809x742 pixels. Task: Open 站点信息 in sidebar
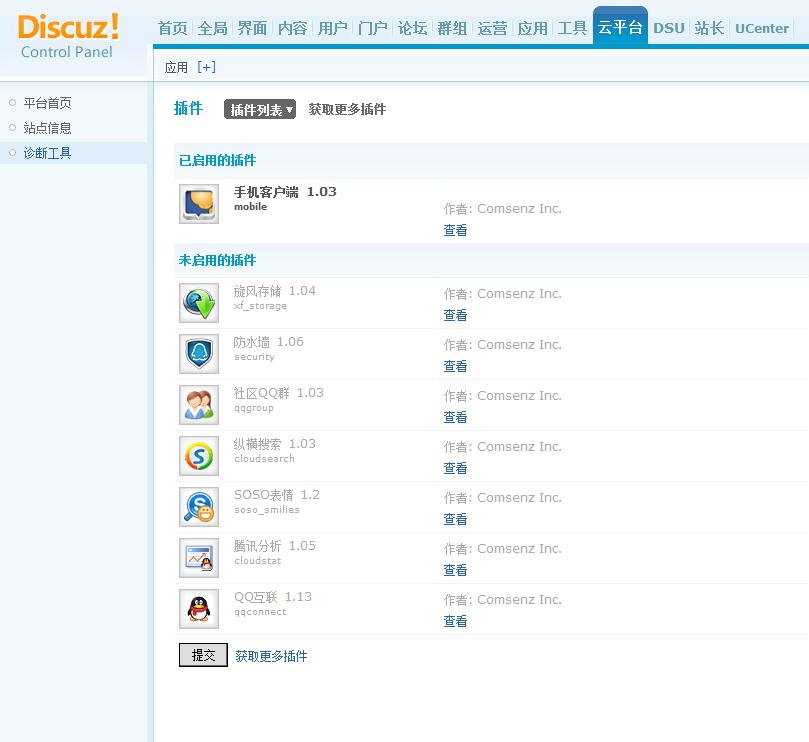pyautogui.click(x=47, y=127)
